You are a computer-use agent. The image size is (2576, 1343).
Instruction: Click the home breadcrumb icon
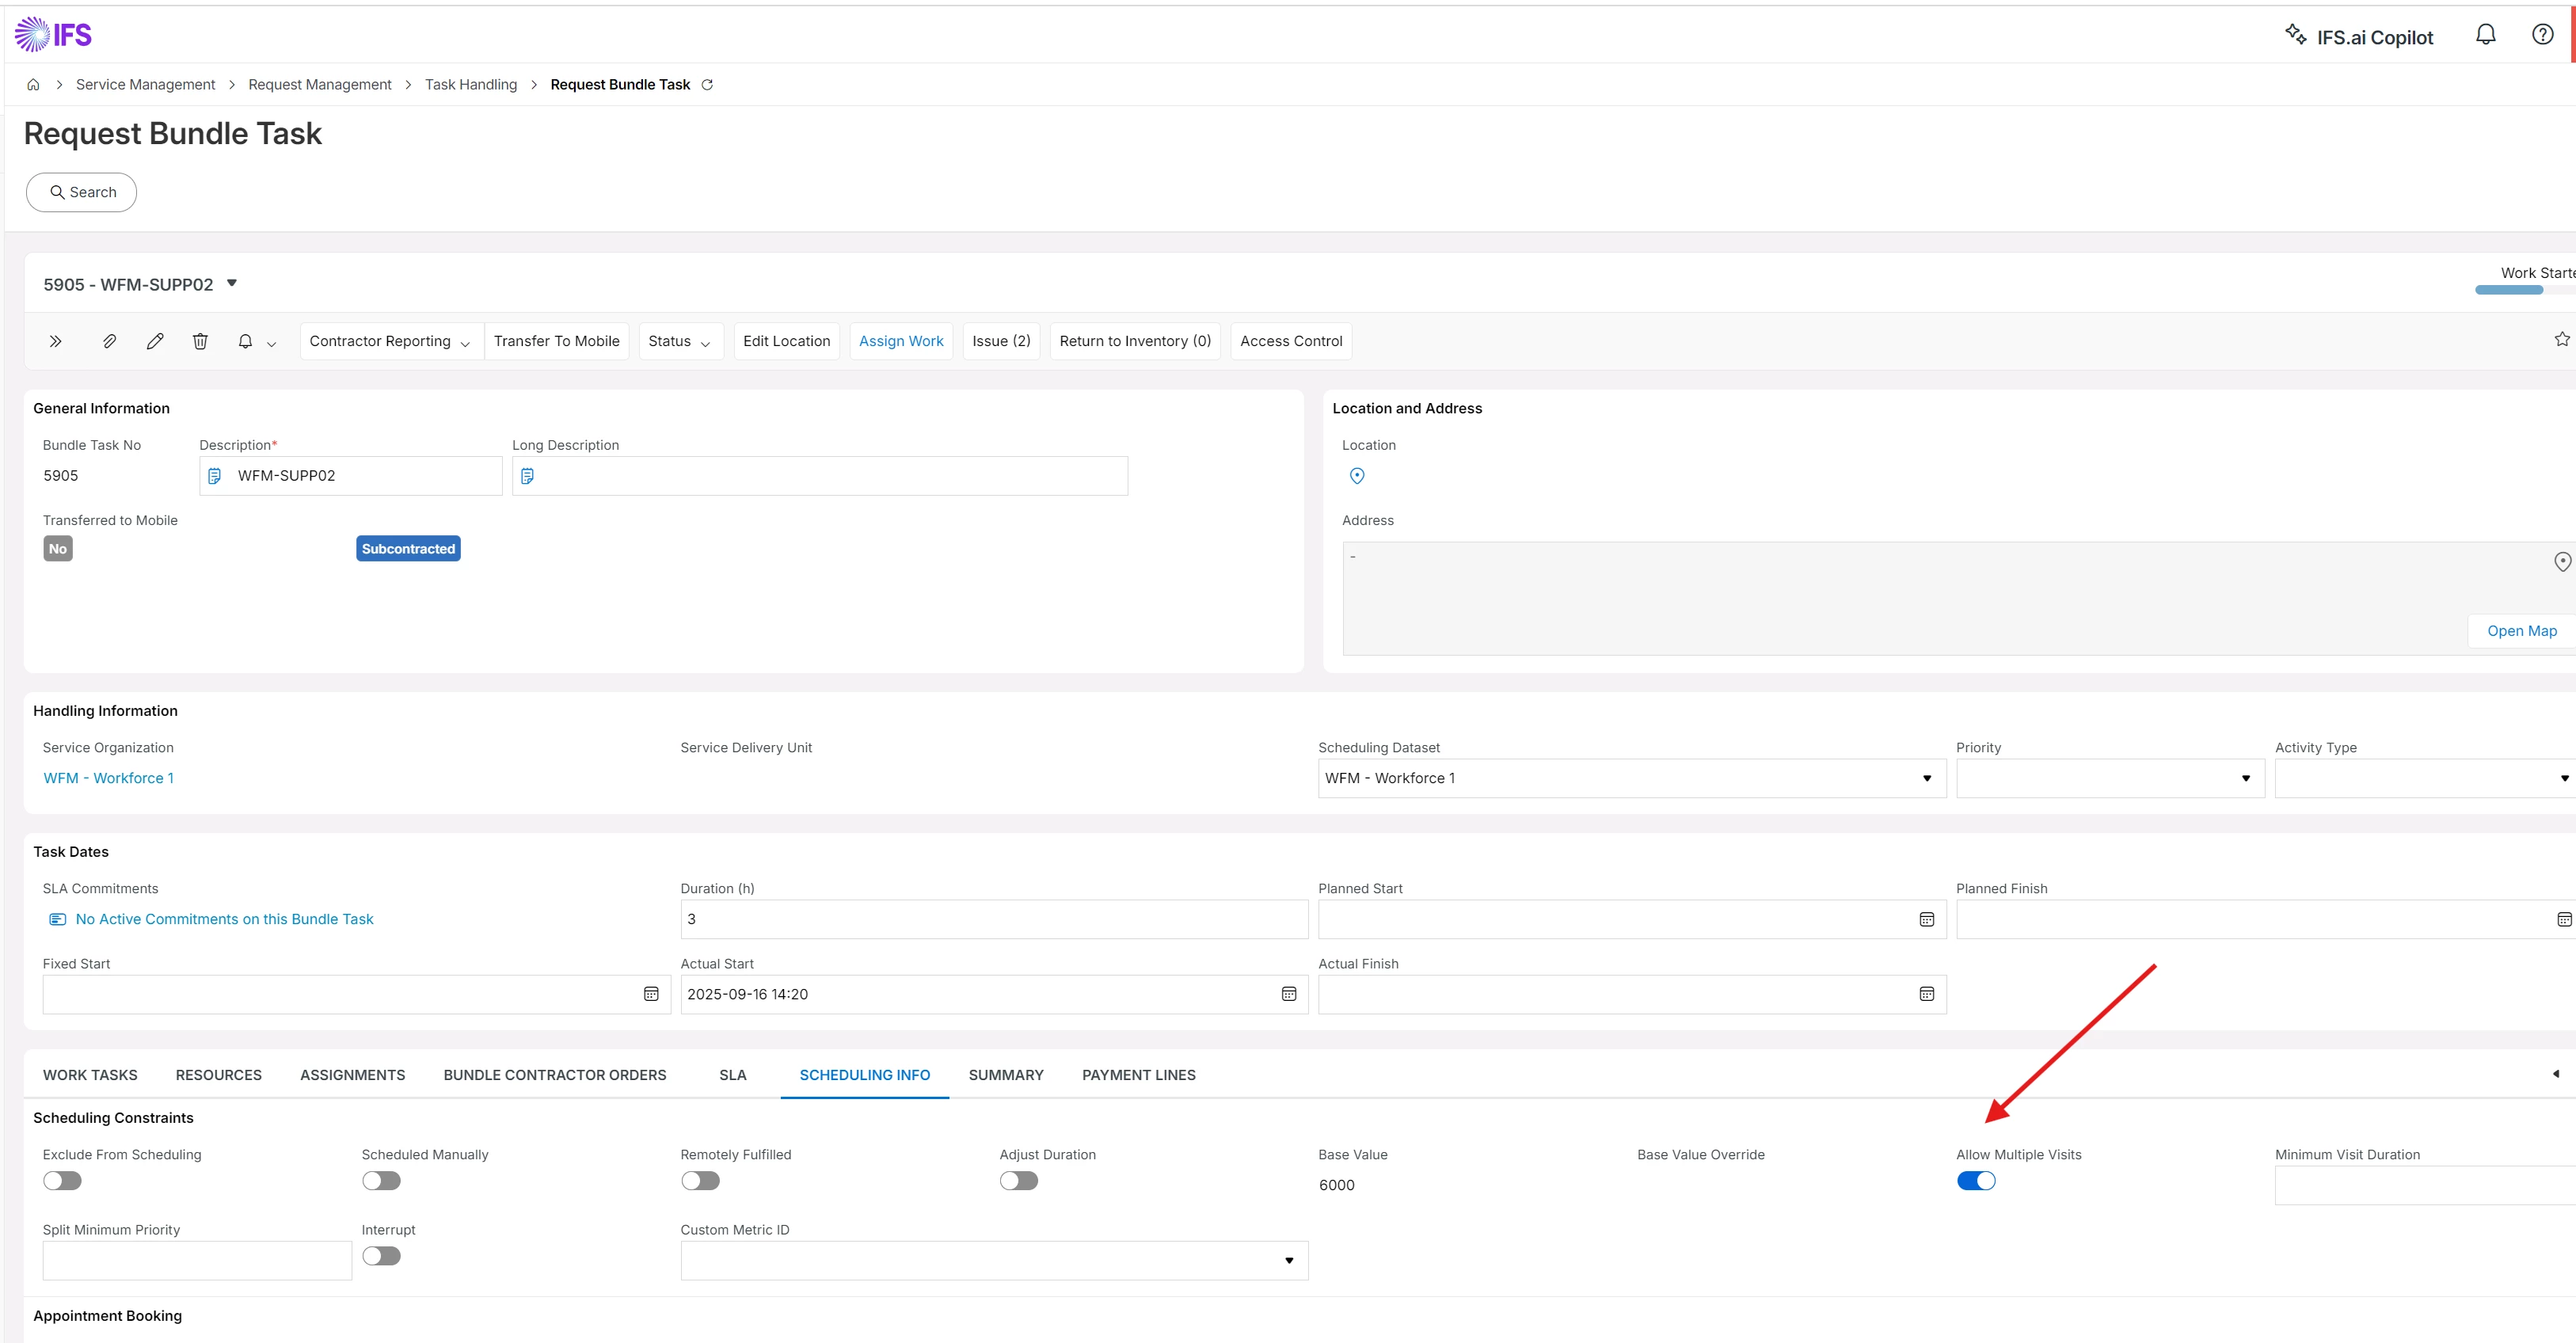coord(33,85)
